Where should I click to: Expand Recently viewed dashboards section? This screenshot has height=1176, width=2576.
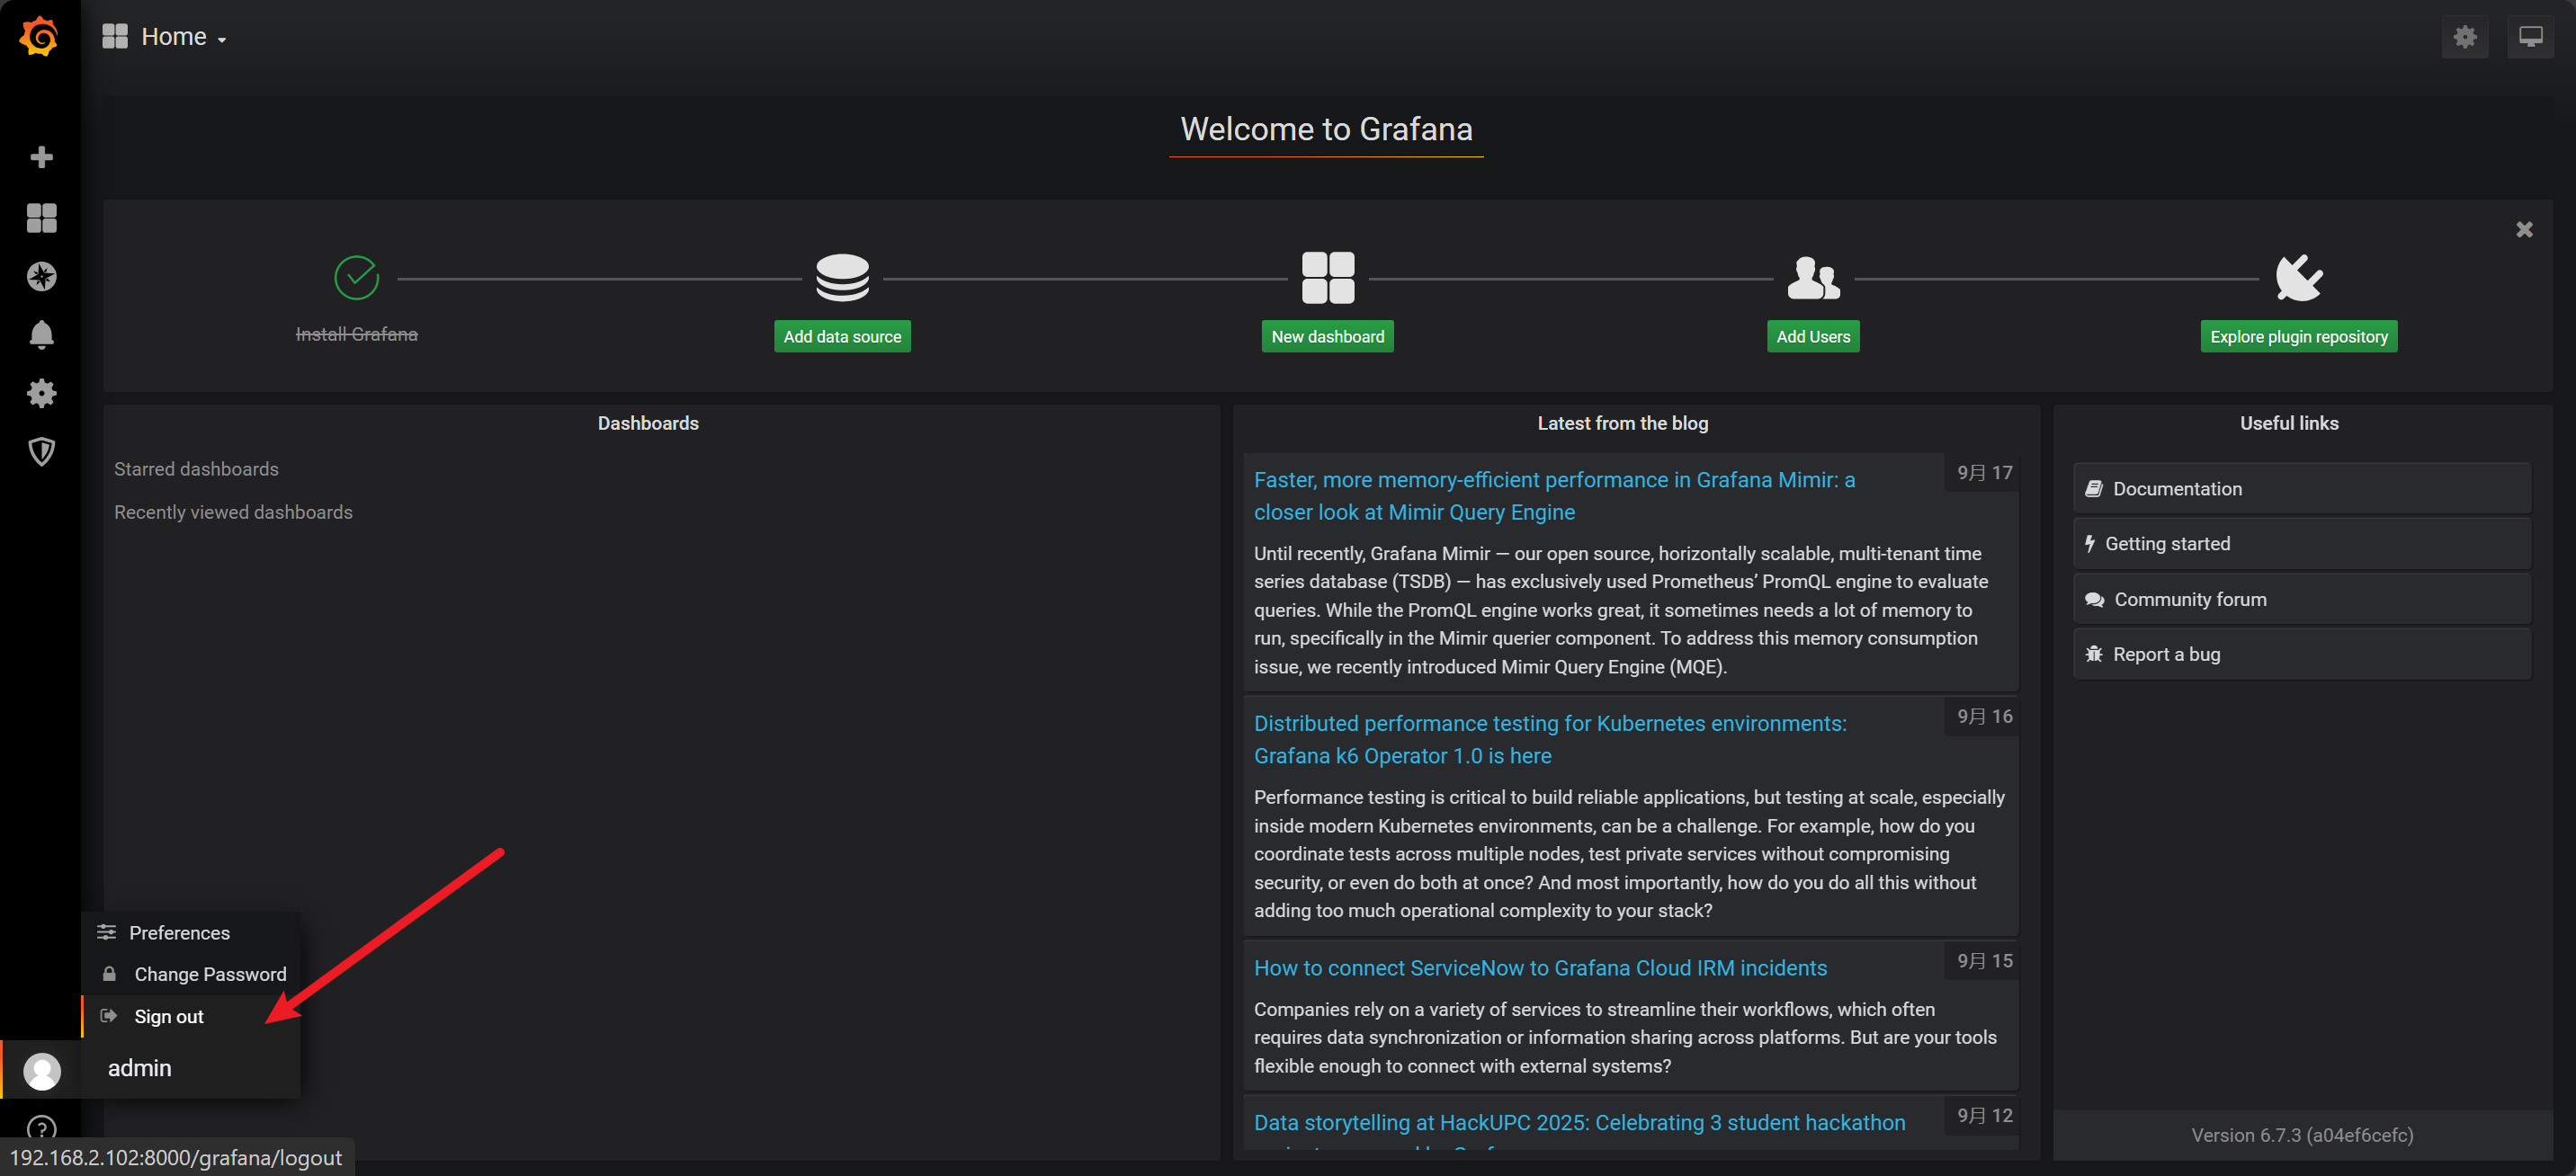coord(233,512)
